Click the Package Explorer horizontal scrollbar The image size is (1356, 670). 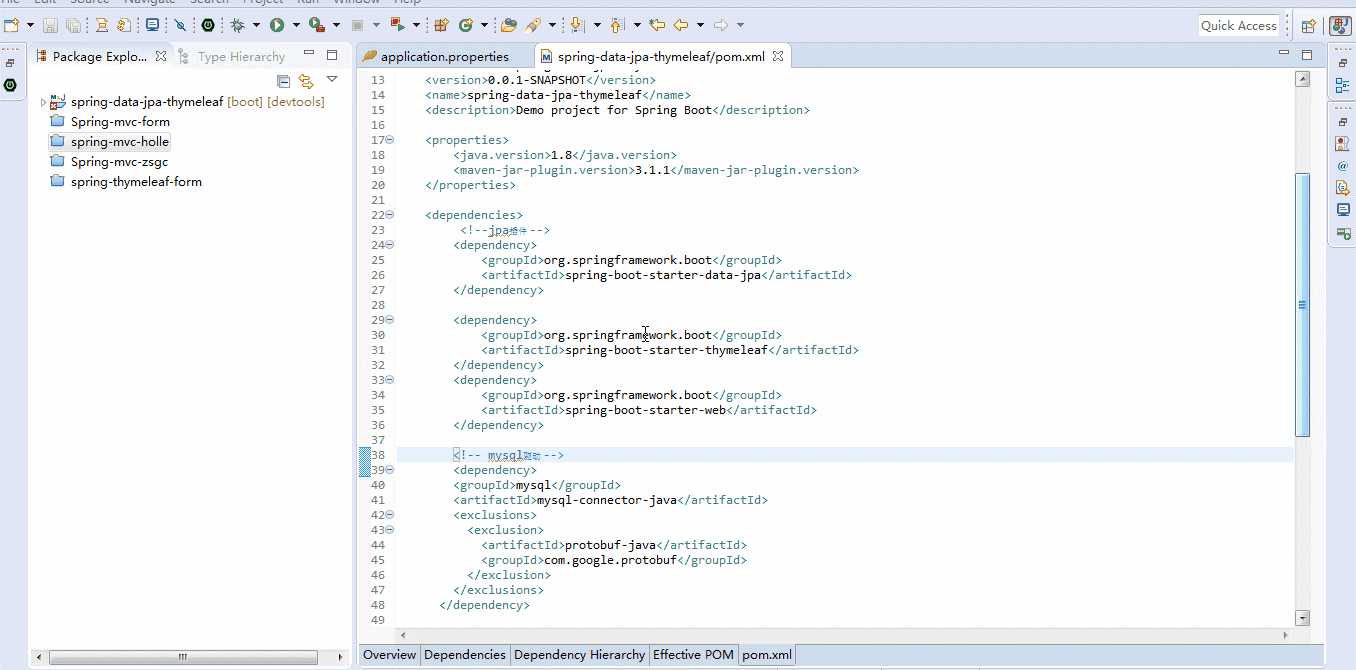tap(183, 657)
